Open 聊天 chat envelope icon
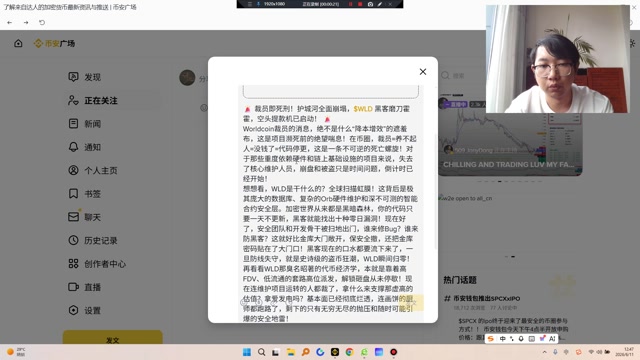640x360 pixels. click(x=73, y=217)
